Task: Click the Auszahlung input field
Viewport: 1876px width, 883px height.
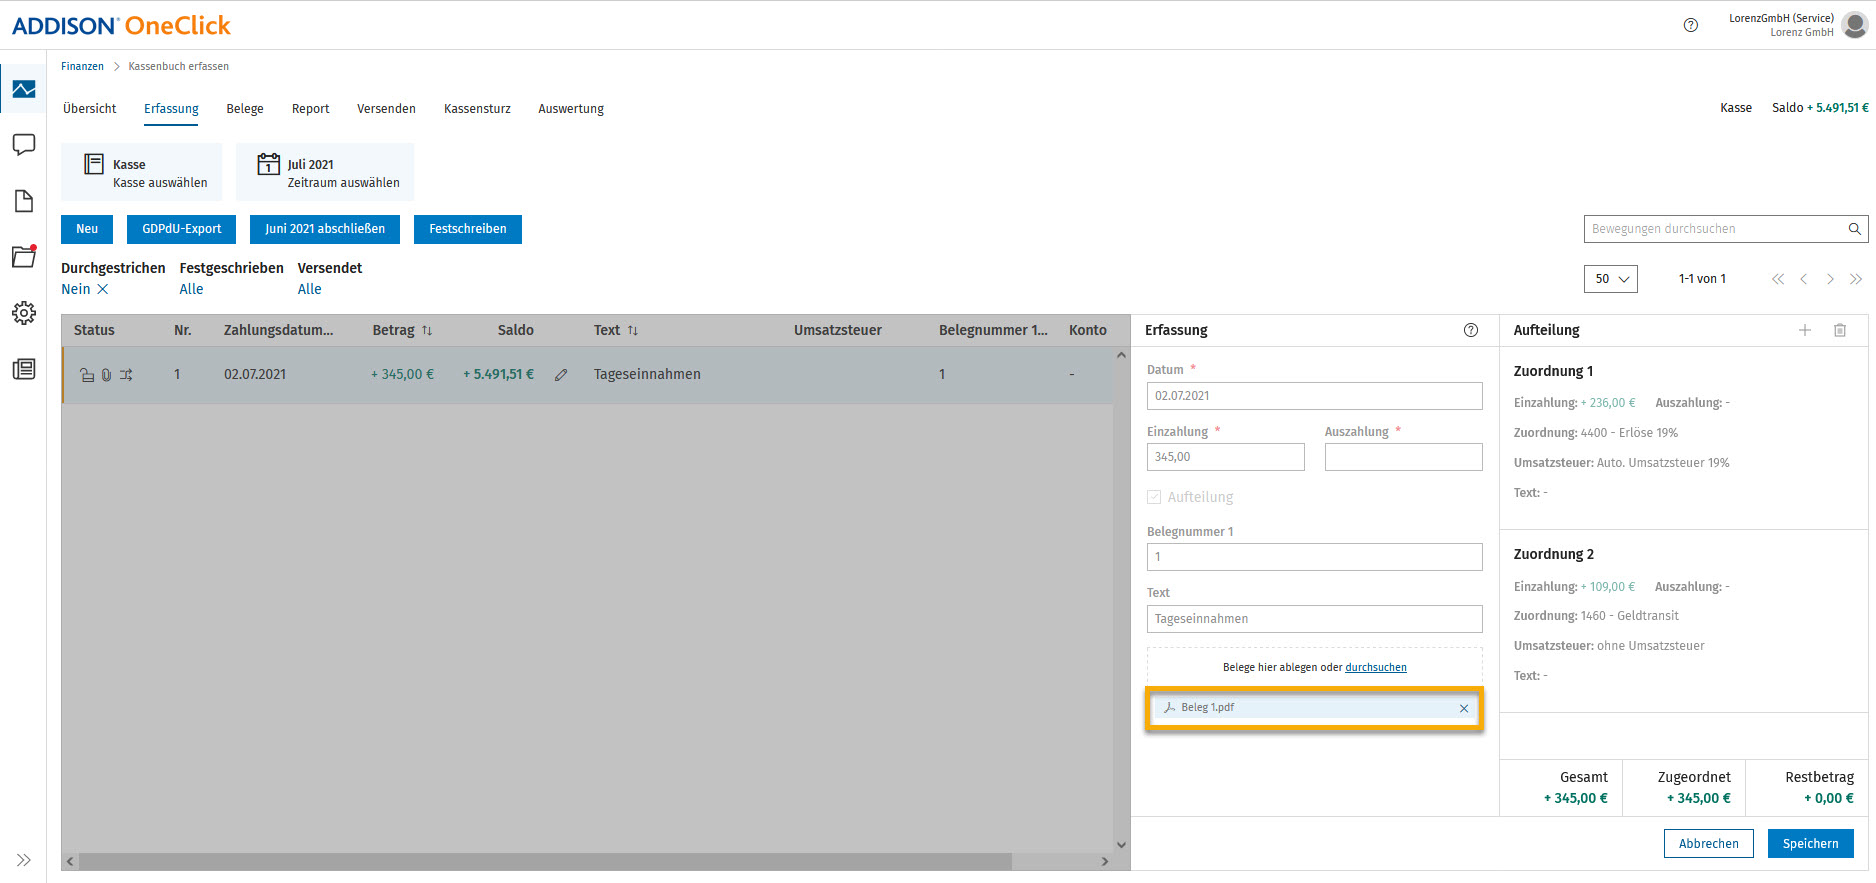Action: (1403, 457)
